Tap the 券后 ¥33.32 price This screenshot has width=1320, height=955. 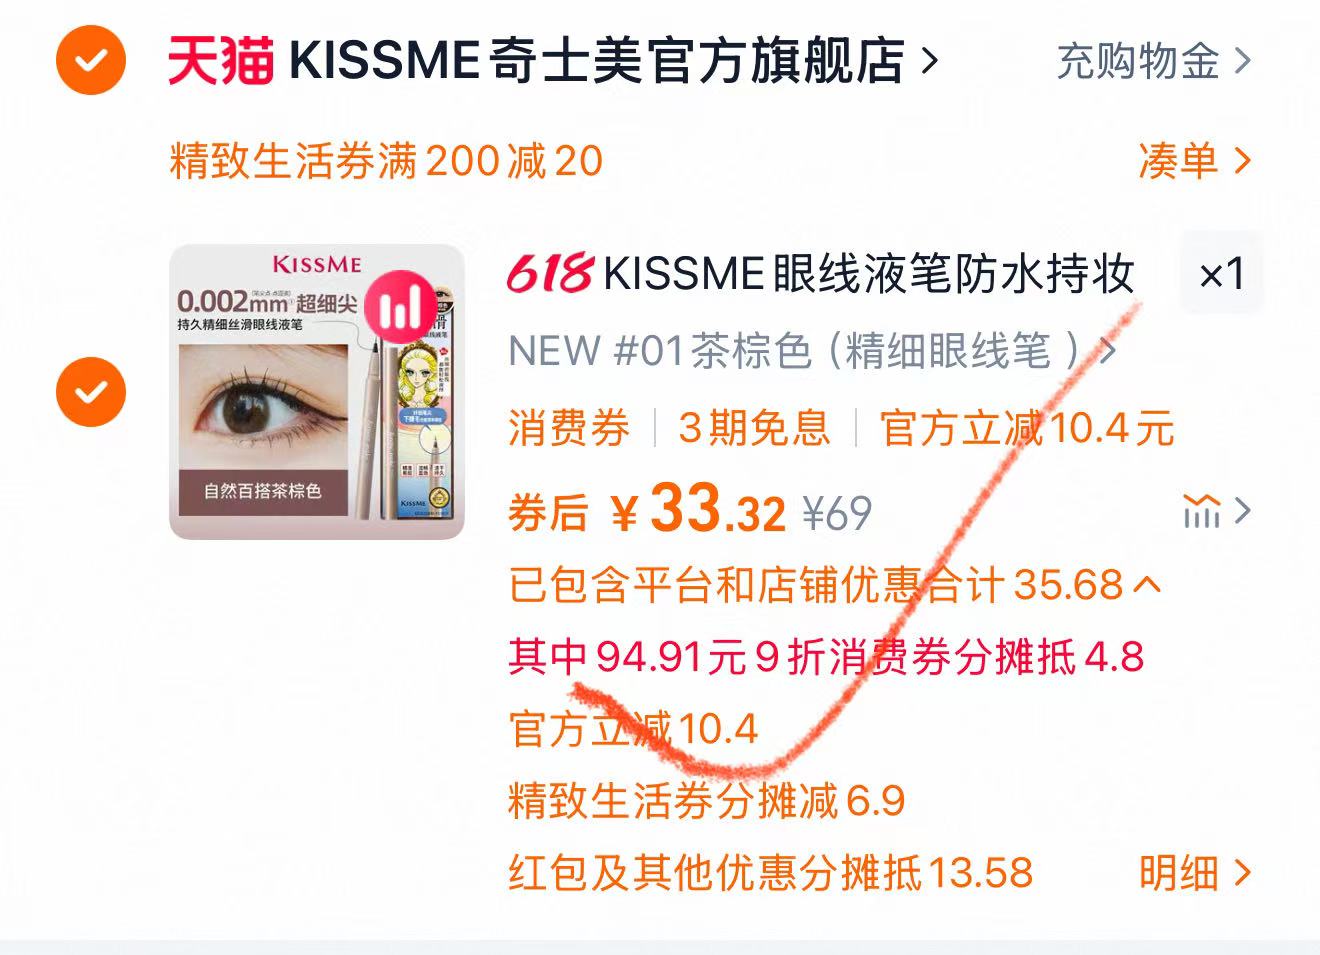point(647,510)
